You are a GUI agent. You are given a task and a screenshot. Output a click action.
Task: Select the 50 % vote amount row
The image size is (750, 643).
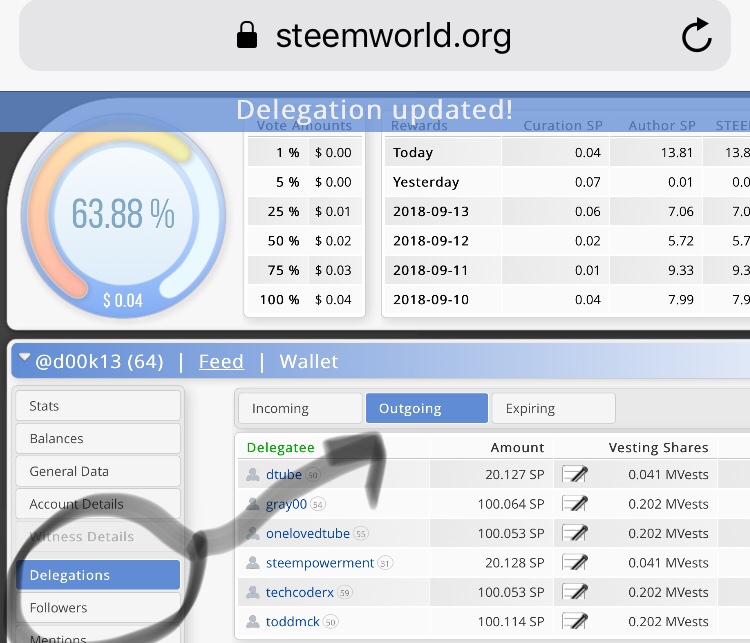coord(305,241)
